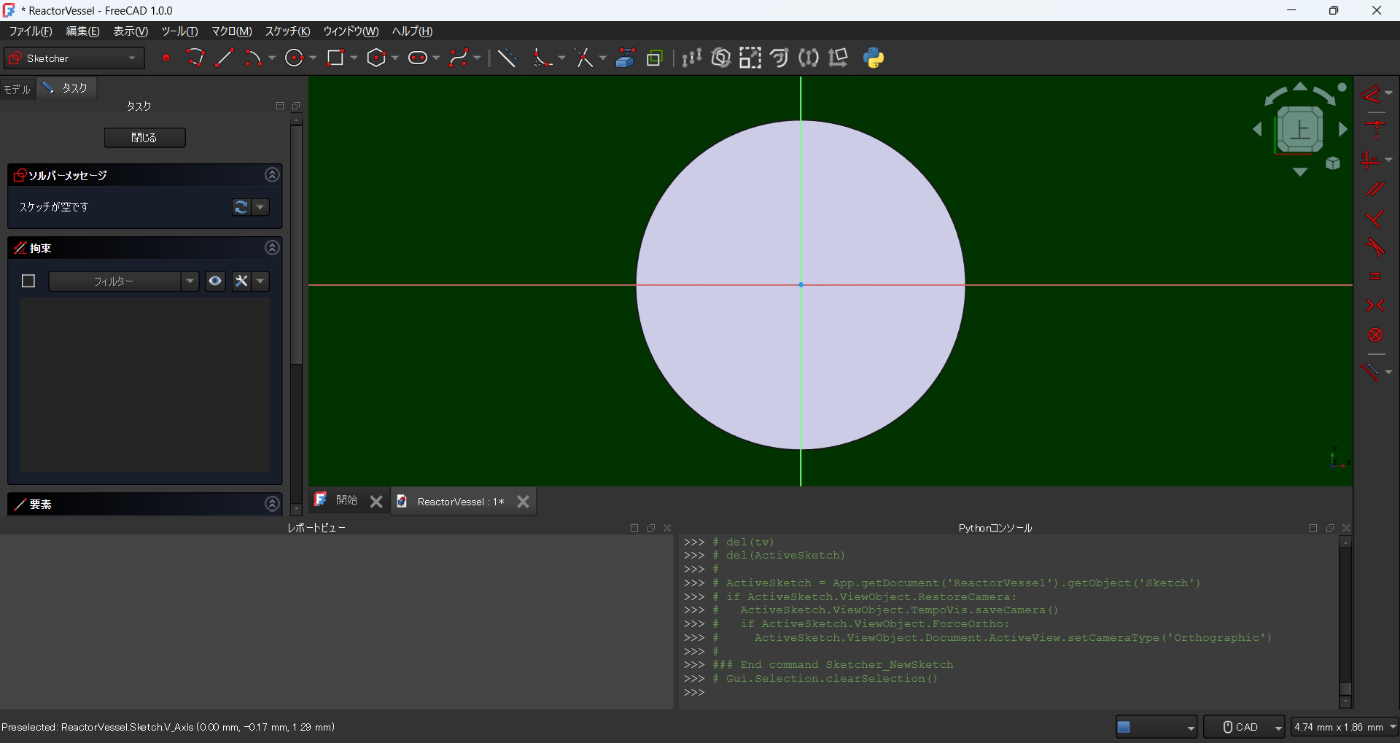This screenshot has width=1400, height=743.
Task: Select the create circle tool
Action: [x=294, y=58]
